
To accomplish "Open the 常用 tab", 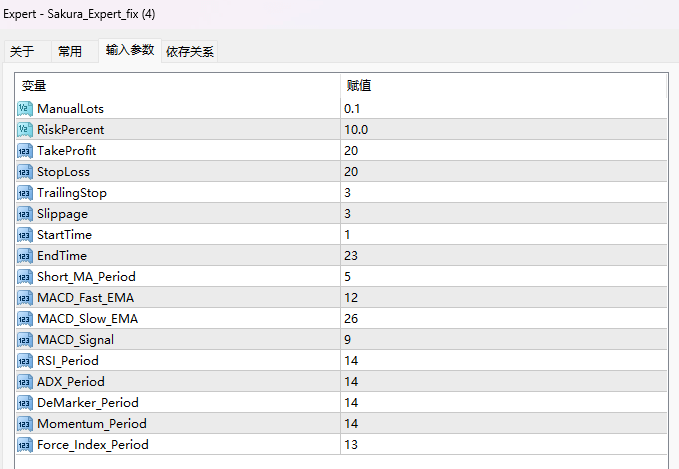I will point(70,52).
